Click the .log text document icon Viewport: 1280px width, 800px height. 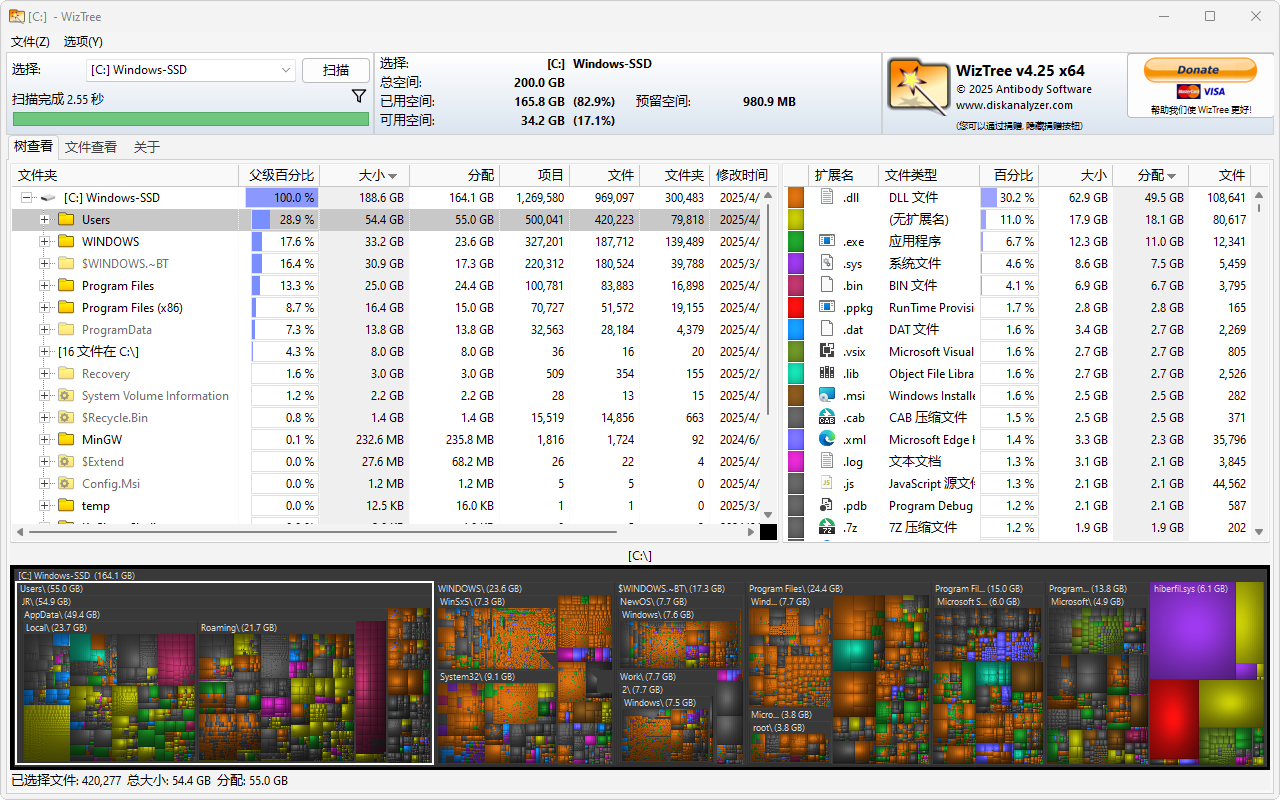pyautogui.click(x=827, y=461)
